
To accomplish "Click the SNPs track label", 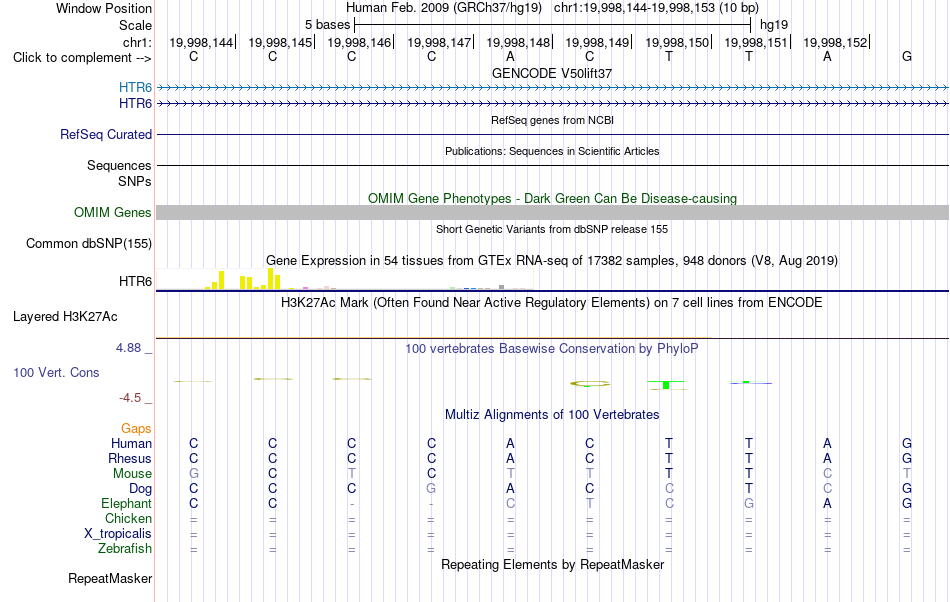I will [x=135, y=181].
